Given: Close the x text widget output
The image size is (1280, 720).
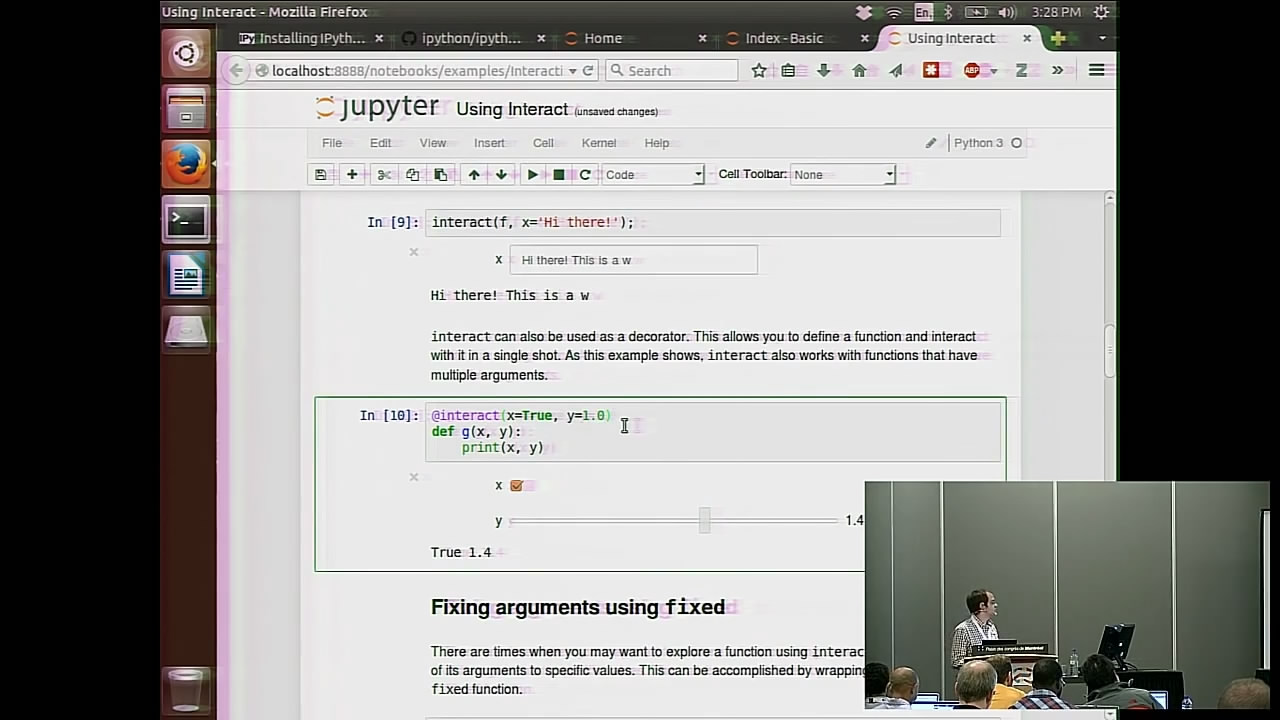Looking at the screenshot, I should coord(414,252).
